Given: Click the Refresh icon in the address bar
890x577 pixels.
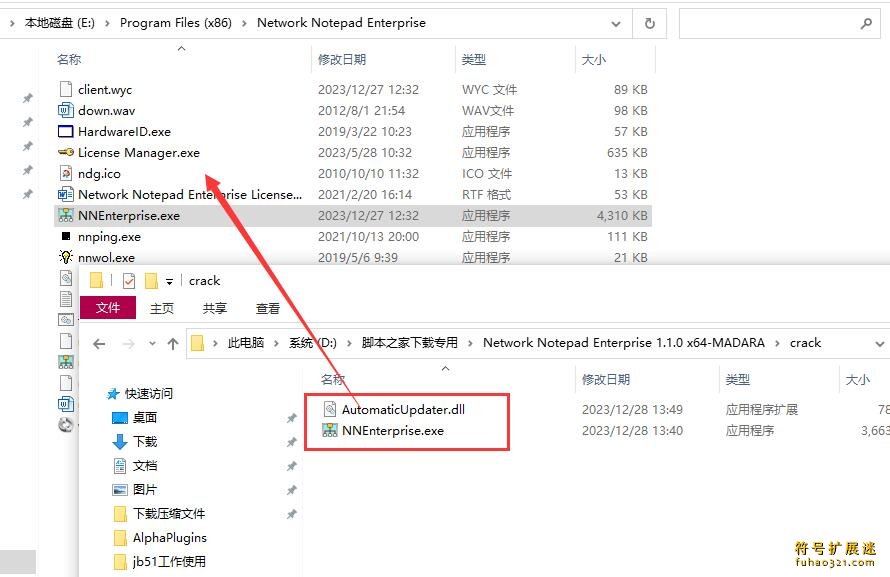Looking at the screenshot, I should (x=650, y=22).
